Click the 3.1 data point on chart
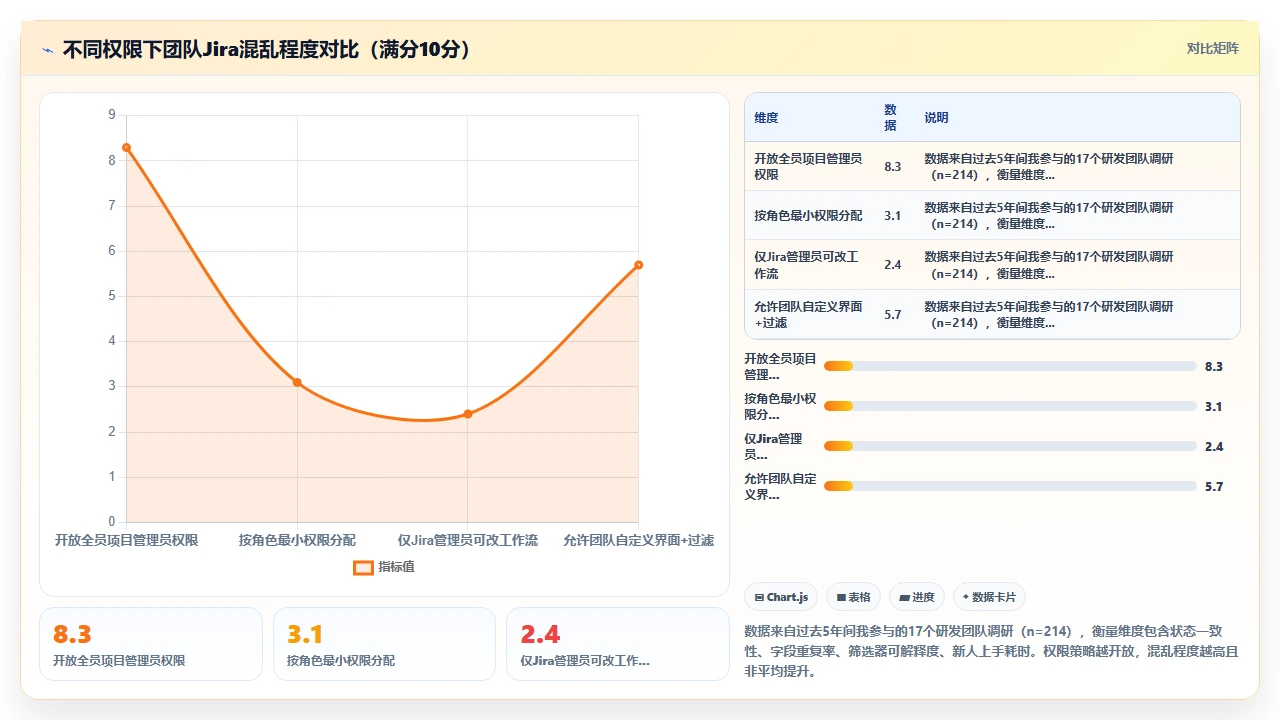 coord(297,382)
